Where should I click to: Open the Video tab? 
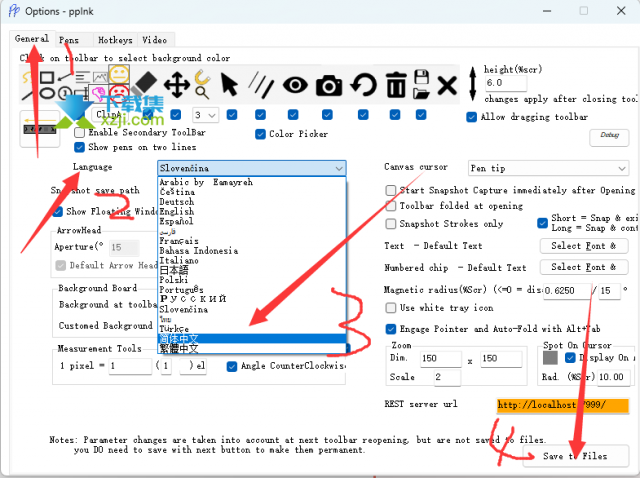155,40
